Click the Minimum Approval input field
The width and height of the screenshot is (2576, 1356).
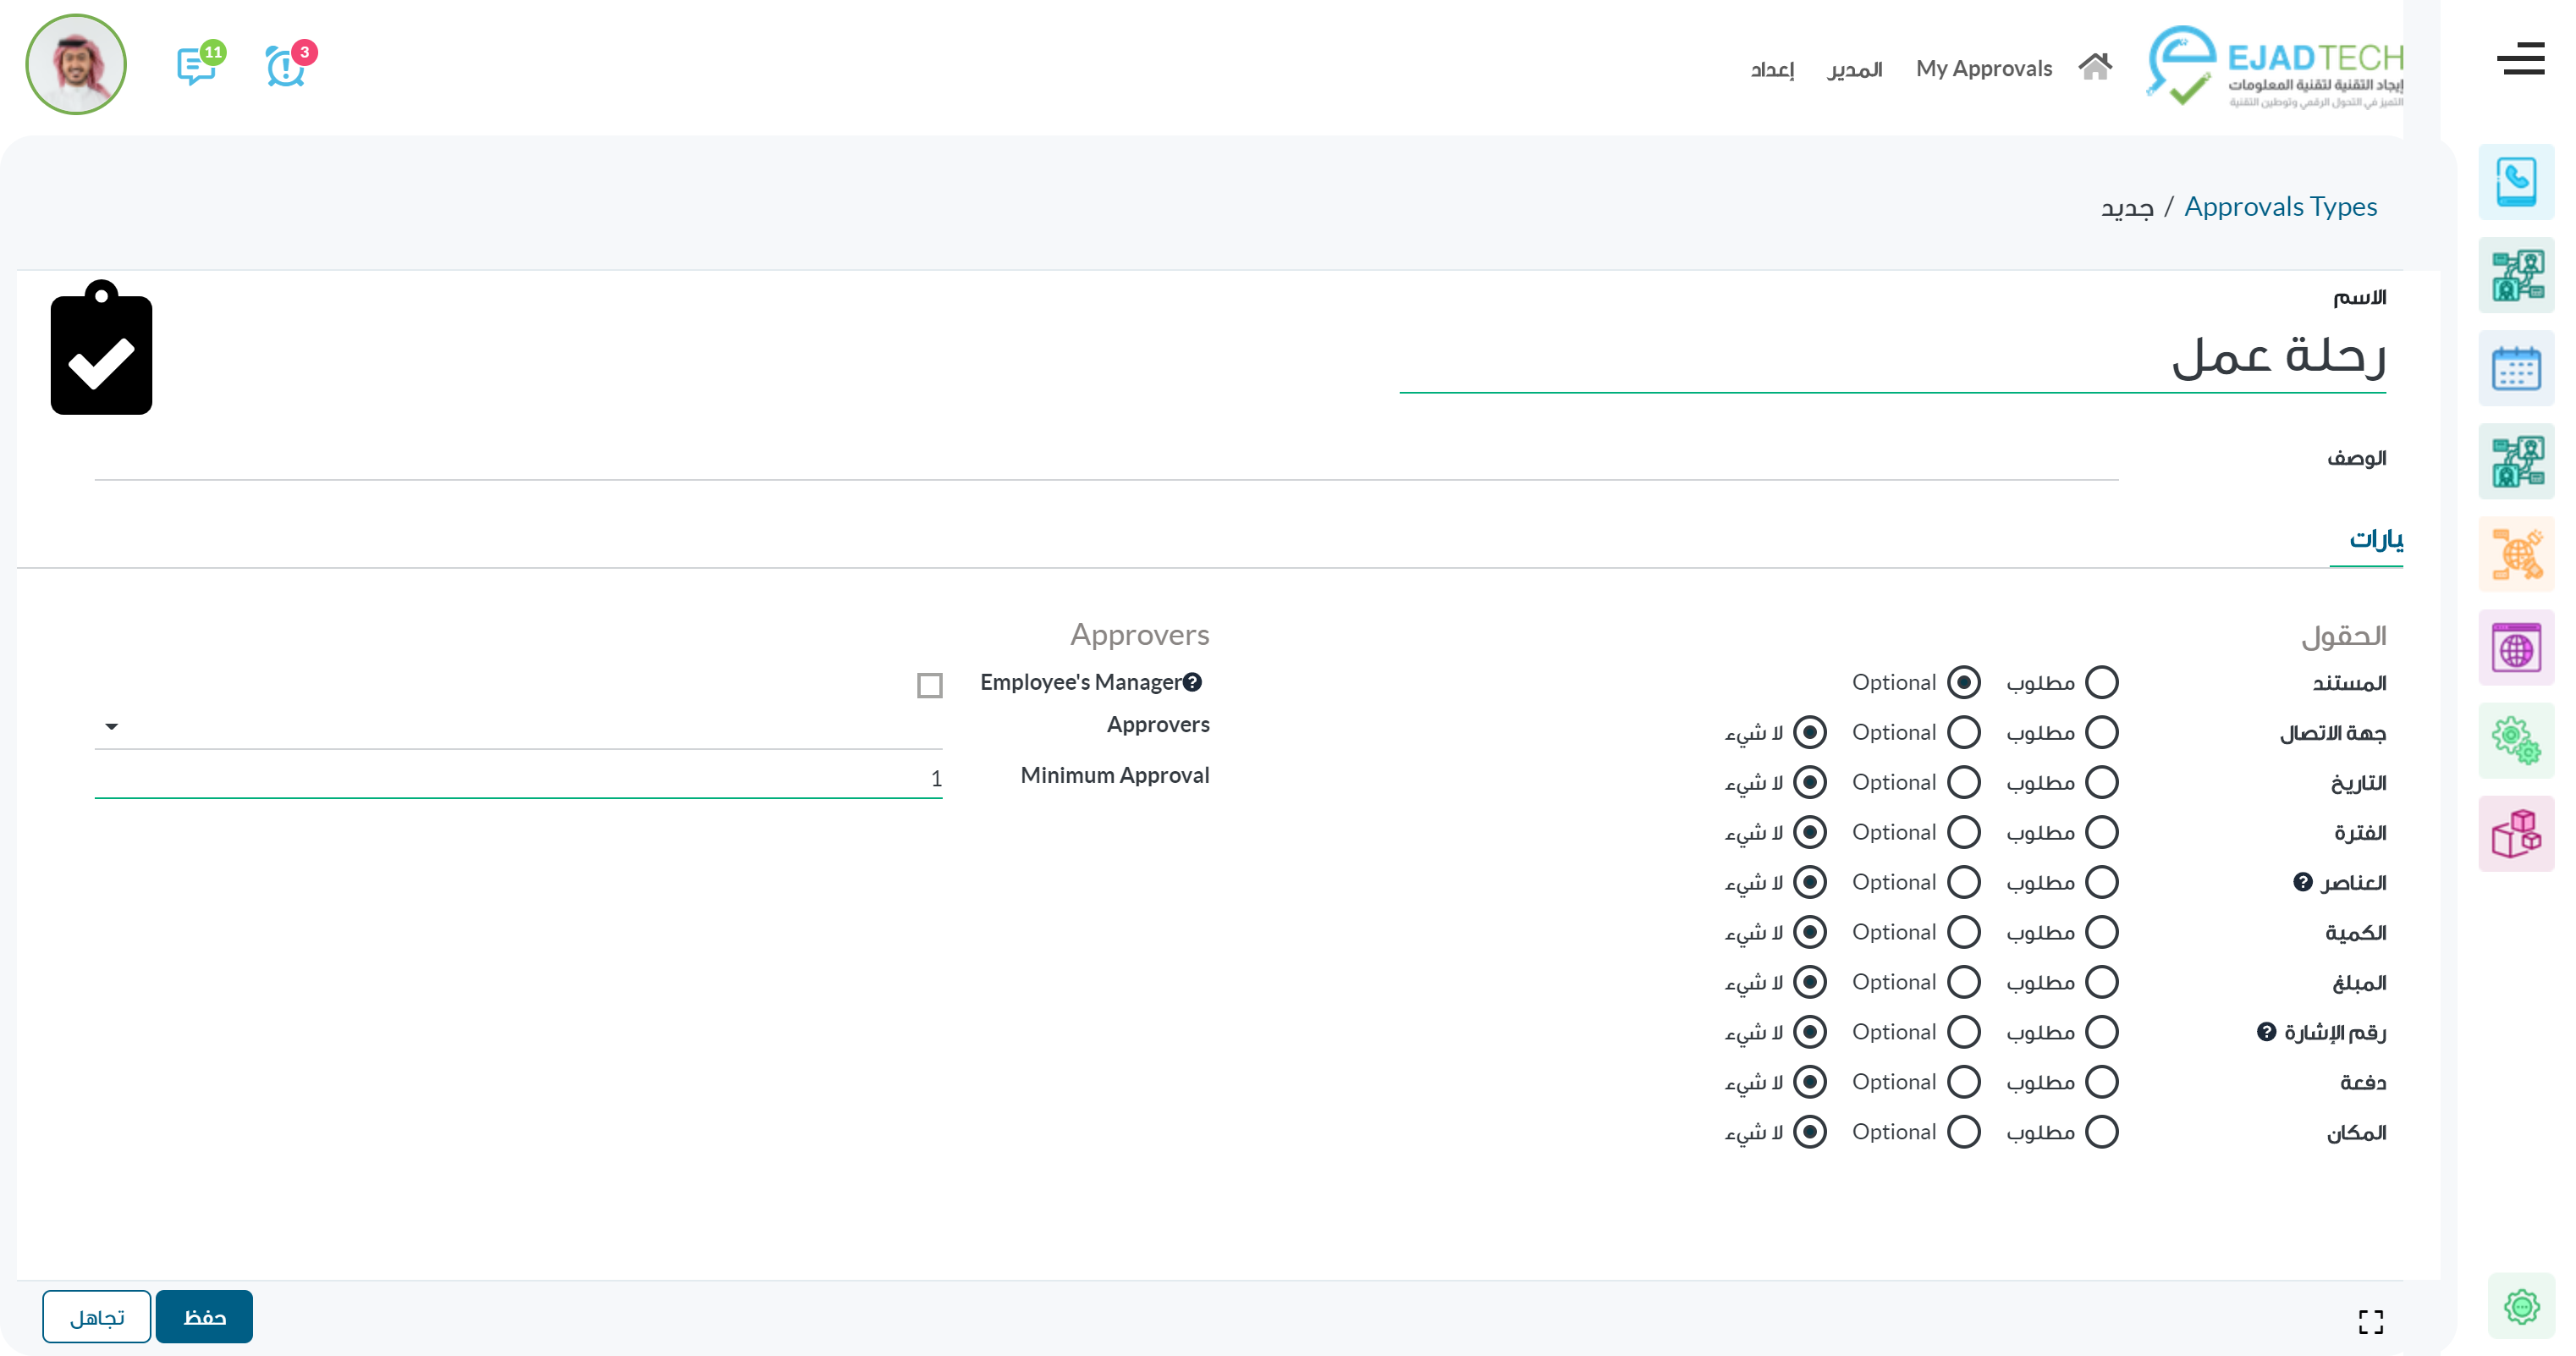click(518, 778)
